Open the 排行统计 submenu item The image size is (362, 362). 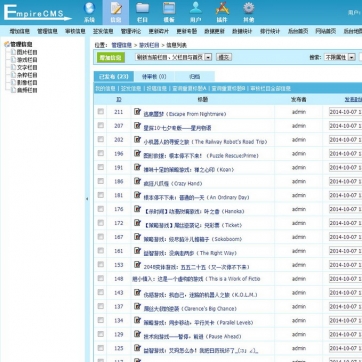click(x=270, y=31)
